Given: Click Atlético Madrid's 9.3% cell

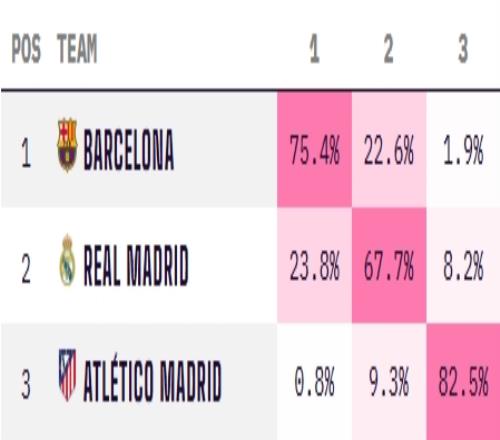Looking at the screenshot, I should pos(389,381).
